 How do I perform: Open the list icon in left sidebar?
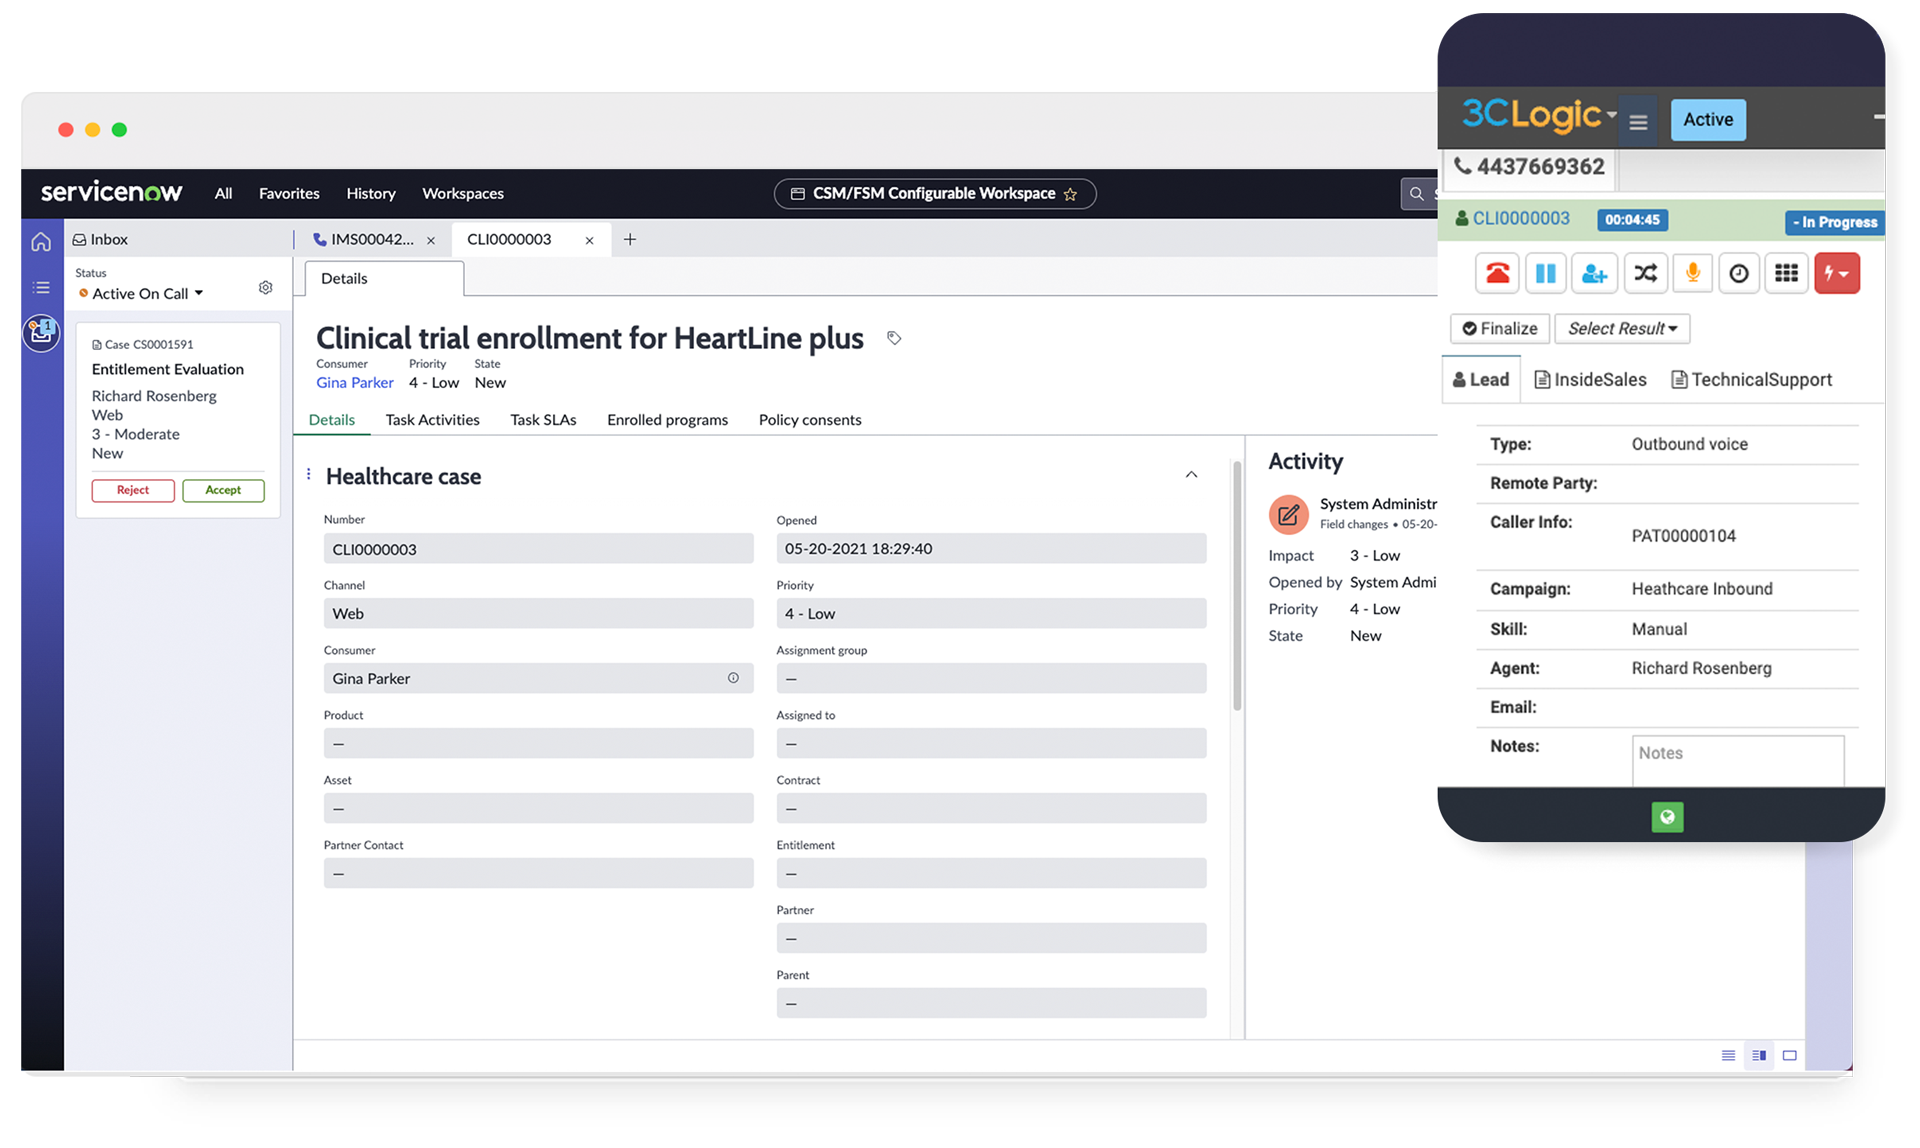click(x=41, y=288)
